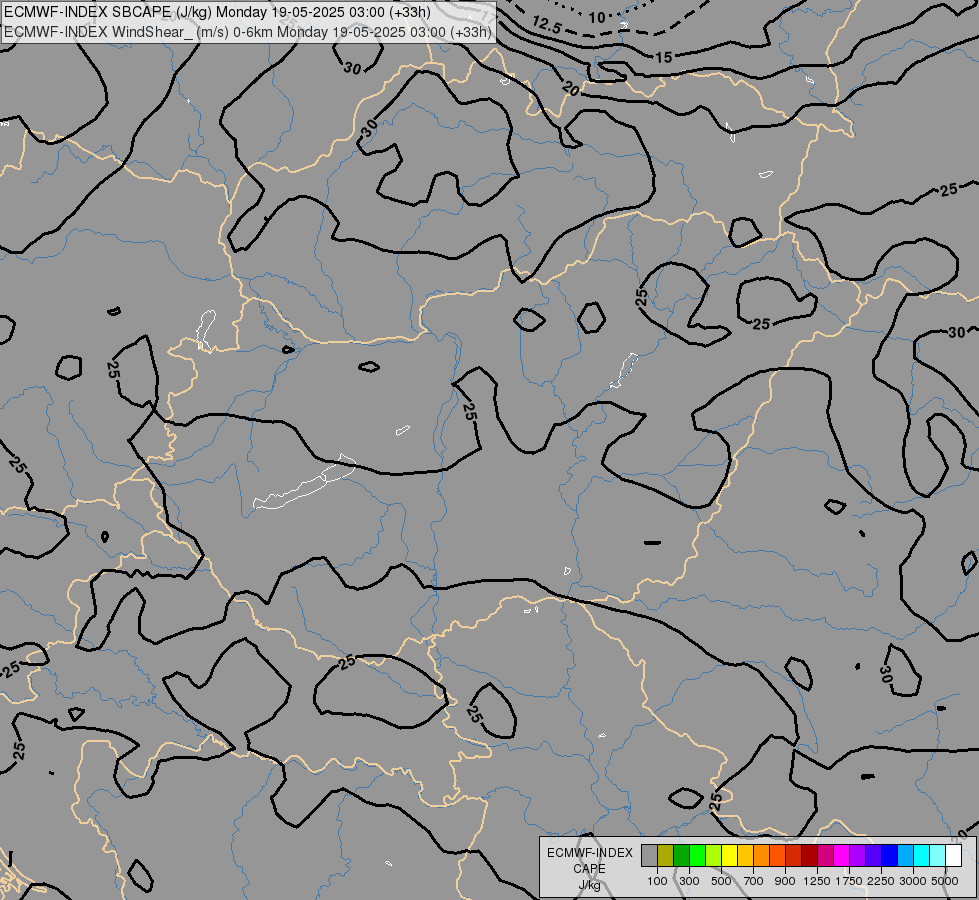Viewport: 979px width, 900px height.
Task: Select the dark green CAPE legend swatch
Action: point(681,855)
